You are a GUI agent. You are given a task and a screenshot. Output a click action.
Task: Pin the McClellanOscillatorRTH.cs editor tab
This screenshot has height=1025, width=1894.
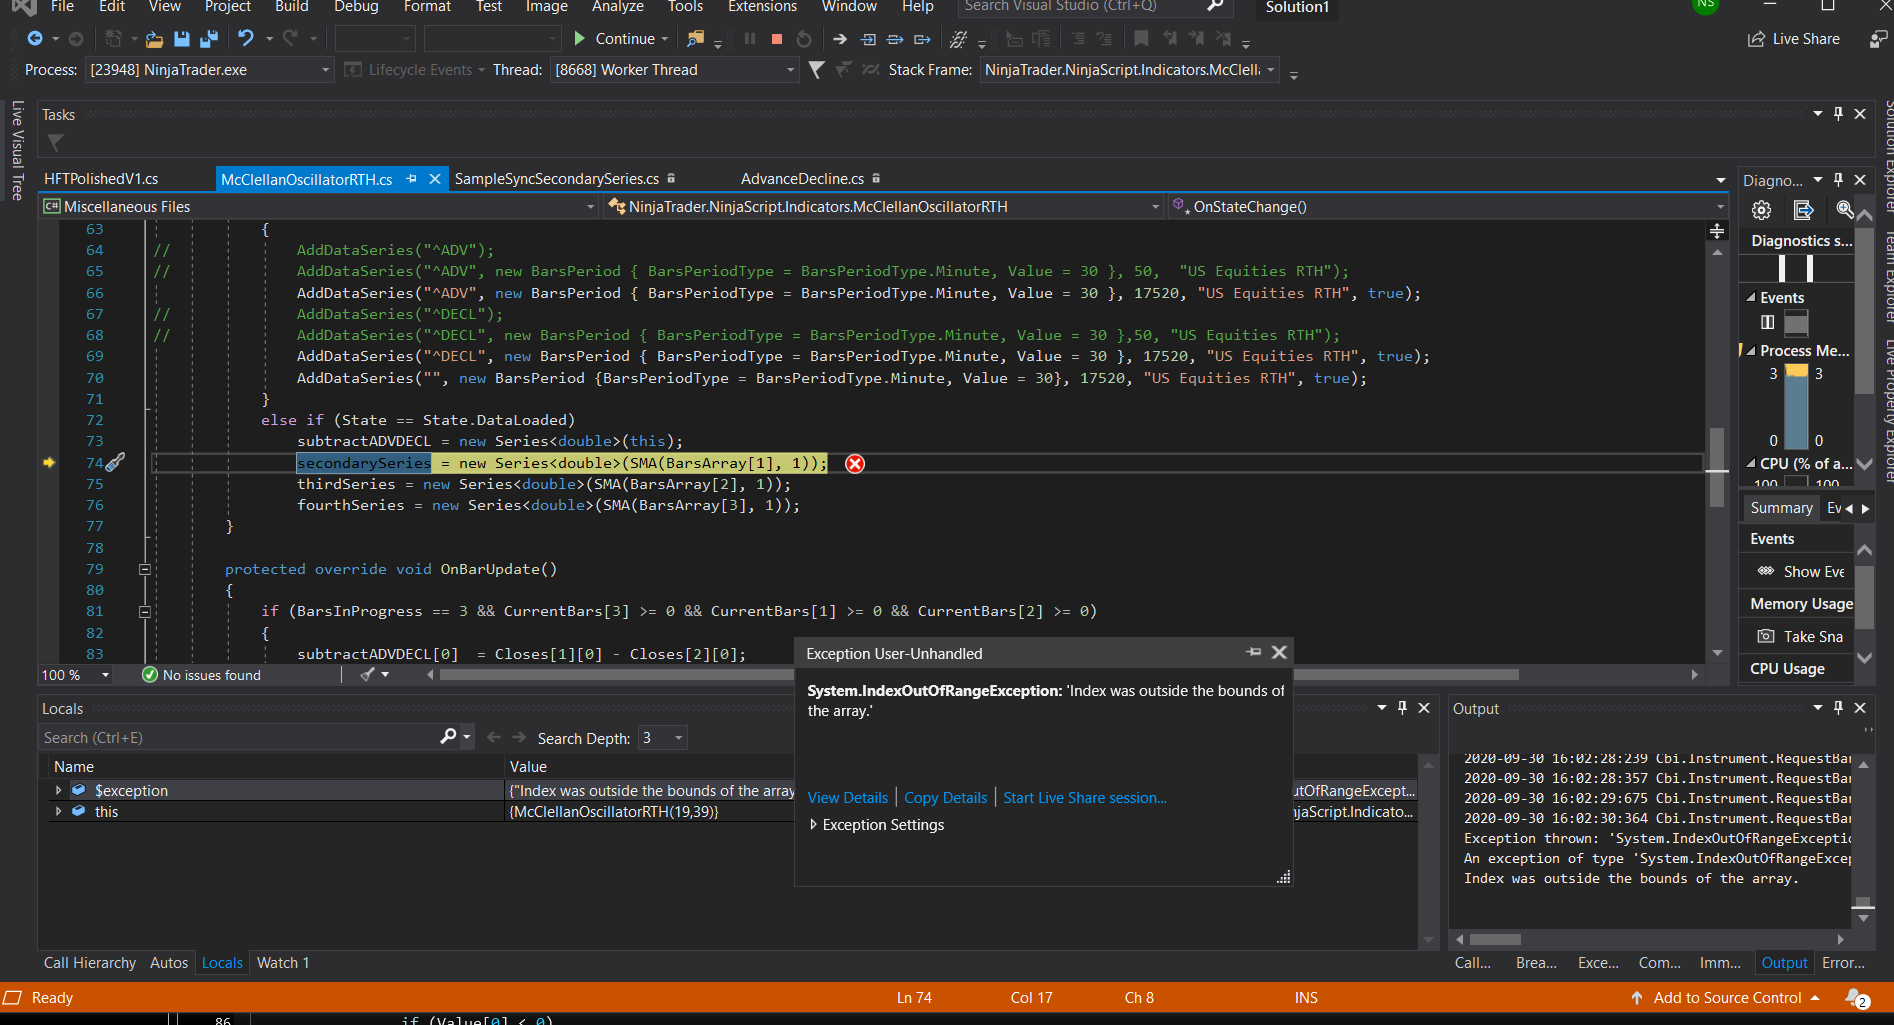411,178
